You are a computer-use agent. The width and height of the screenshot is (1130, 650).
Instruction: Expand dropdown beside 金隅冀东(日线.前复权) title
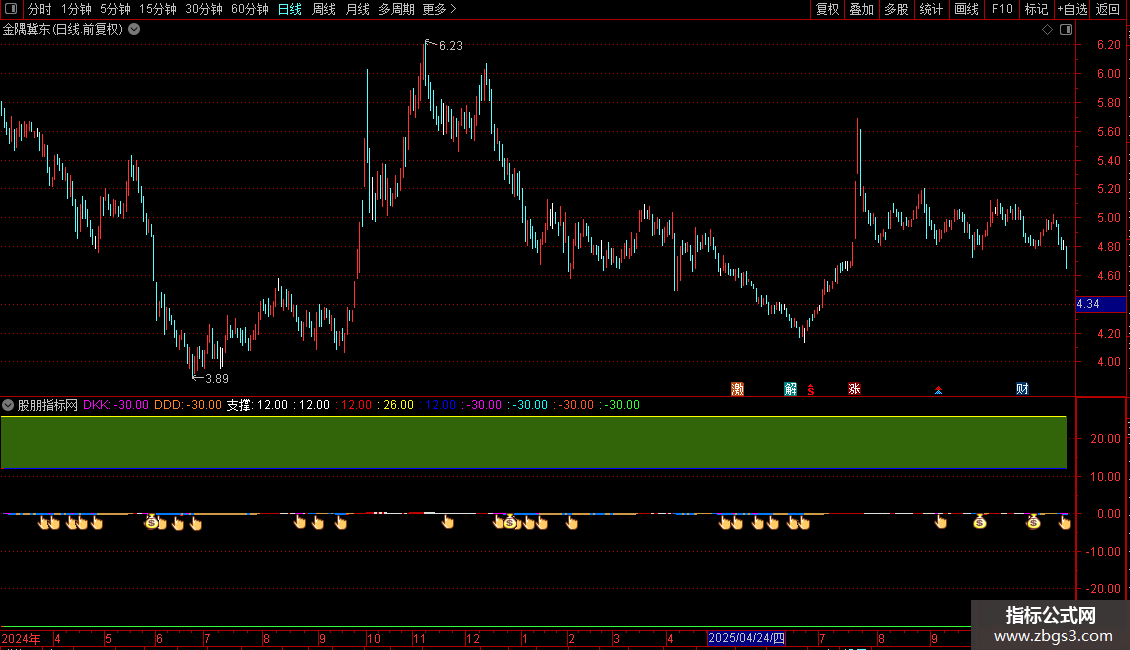pyautogui.click(x=134, y=30)
